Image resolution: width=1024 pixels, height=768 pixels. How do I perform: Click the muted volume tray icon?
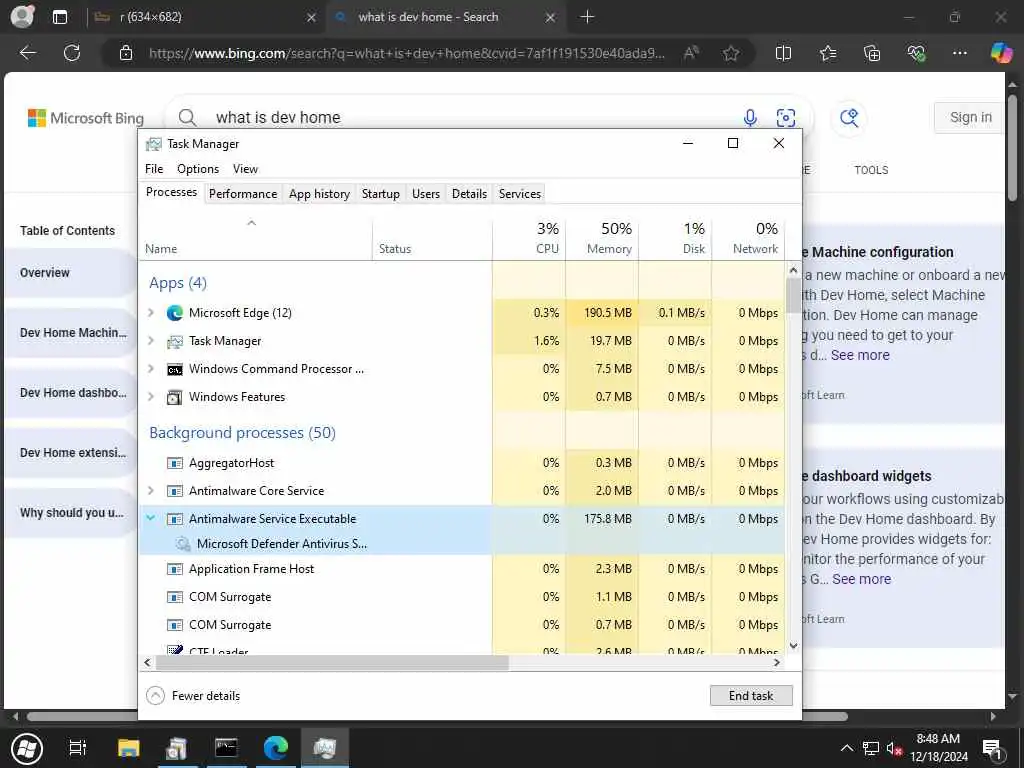(894, 749)
